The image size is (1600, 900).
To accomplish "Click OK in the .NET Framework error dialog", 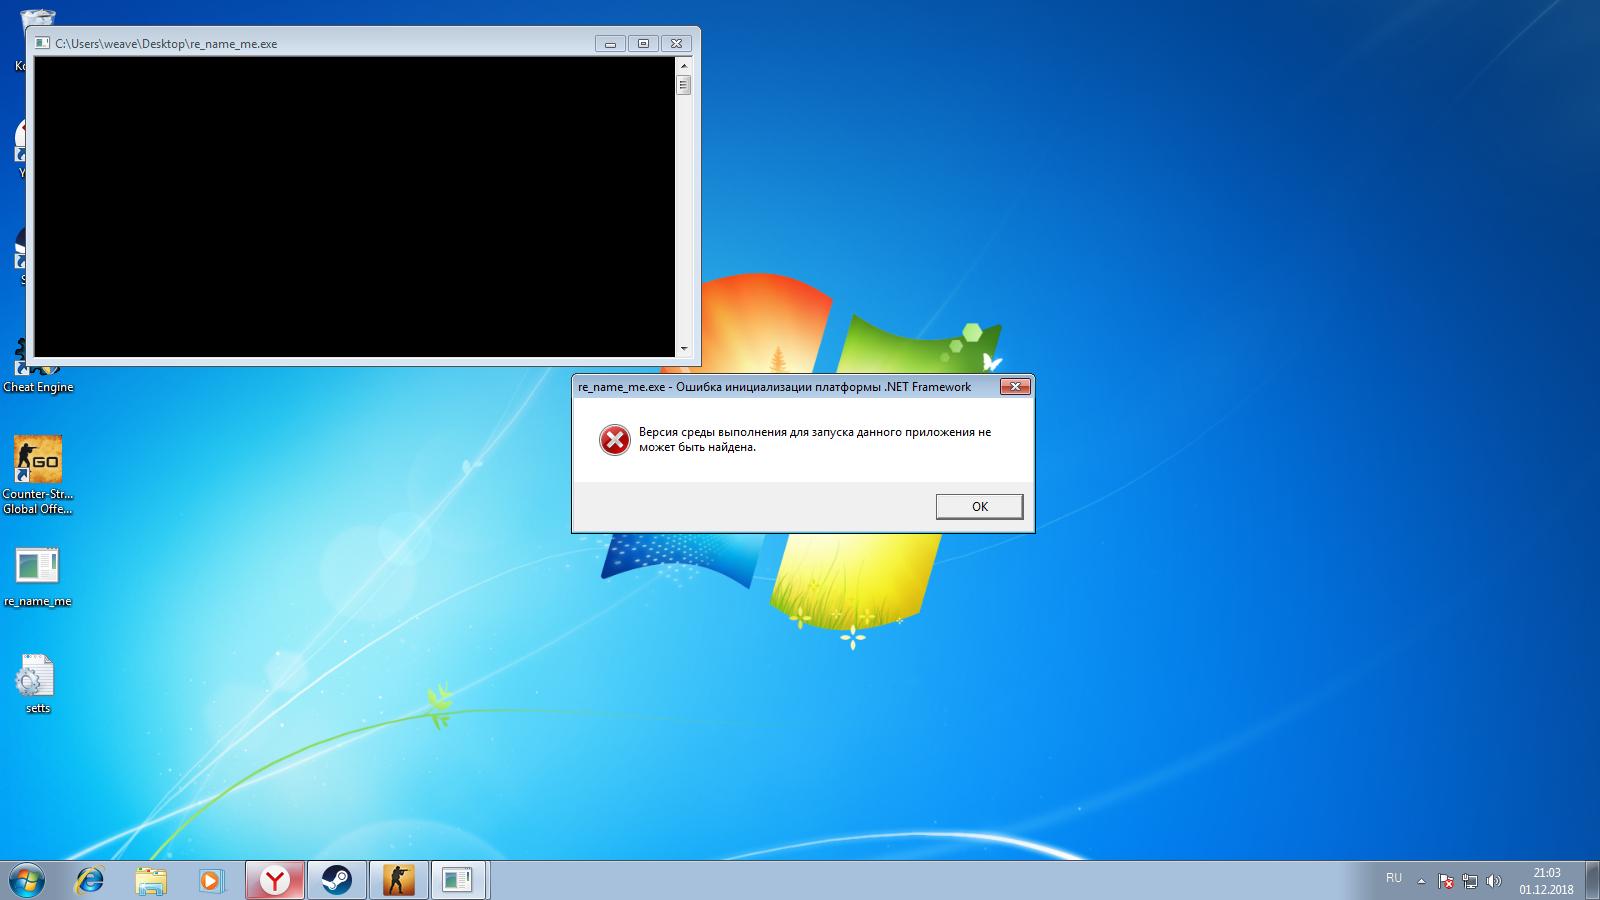I will [979, 507].
